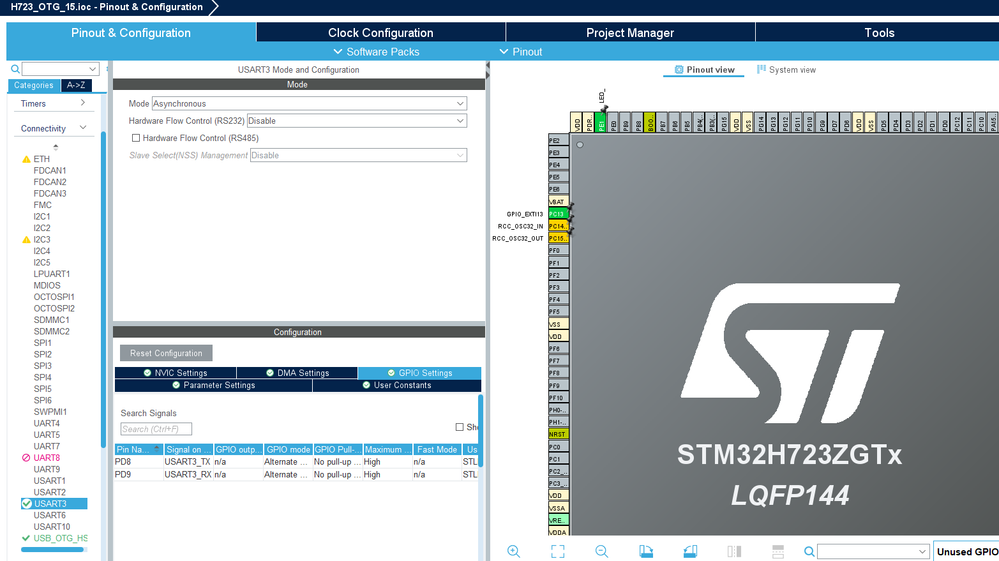Open Parameter Settings tab
The image size is (999, 561).
pos(213,385)
